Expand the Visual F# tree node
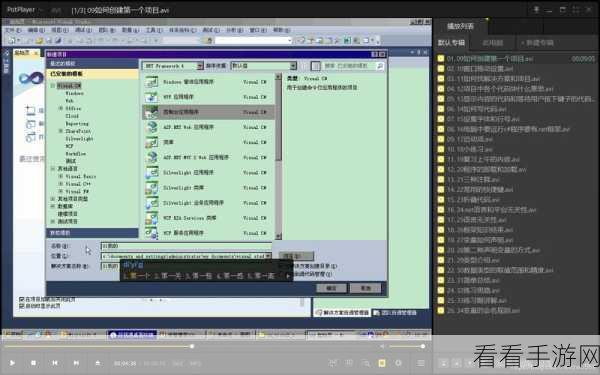Screen dimensions: 600x375 60,191
